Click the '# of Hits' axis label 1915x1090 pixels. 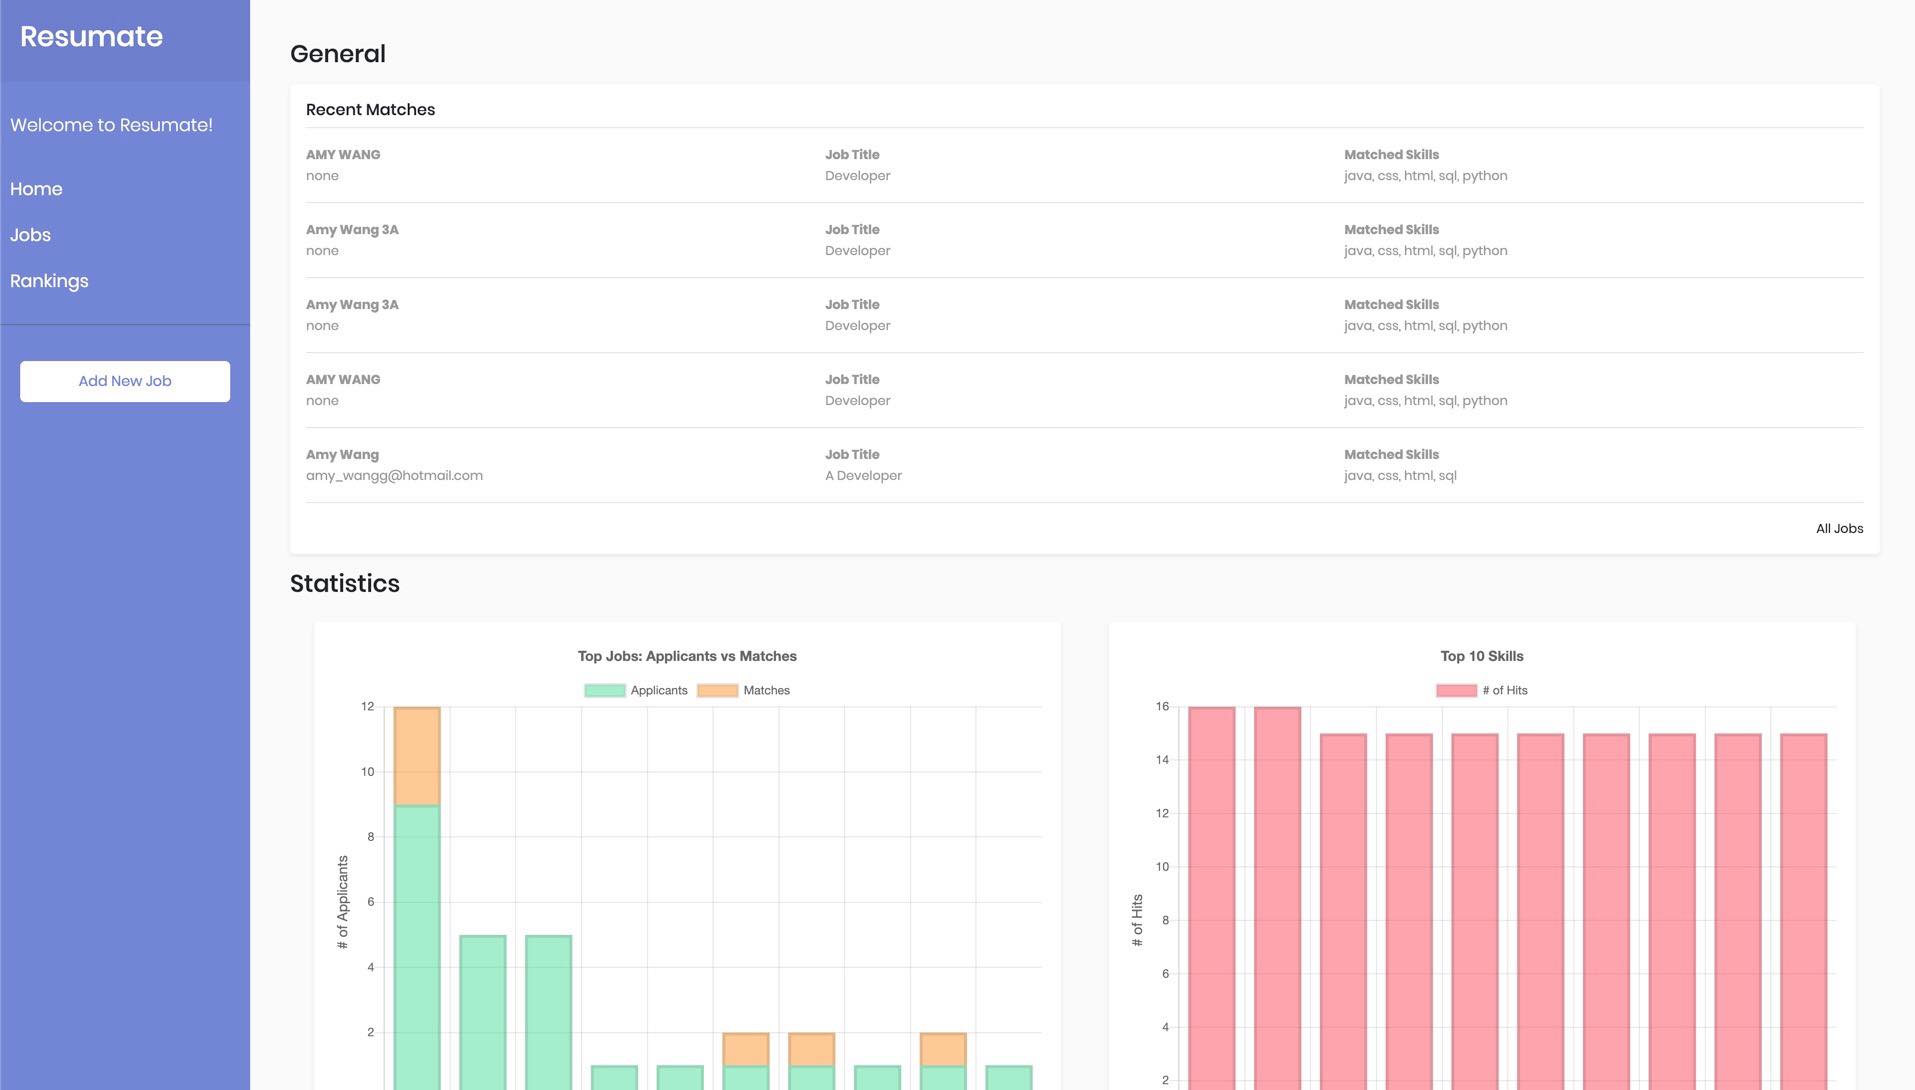point(1137,920)
